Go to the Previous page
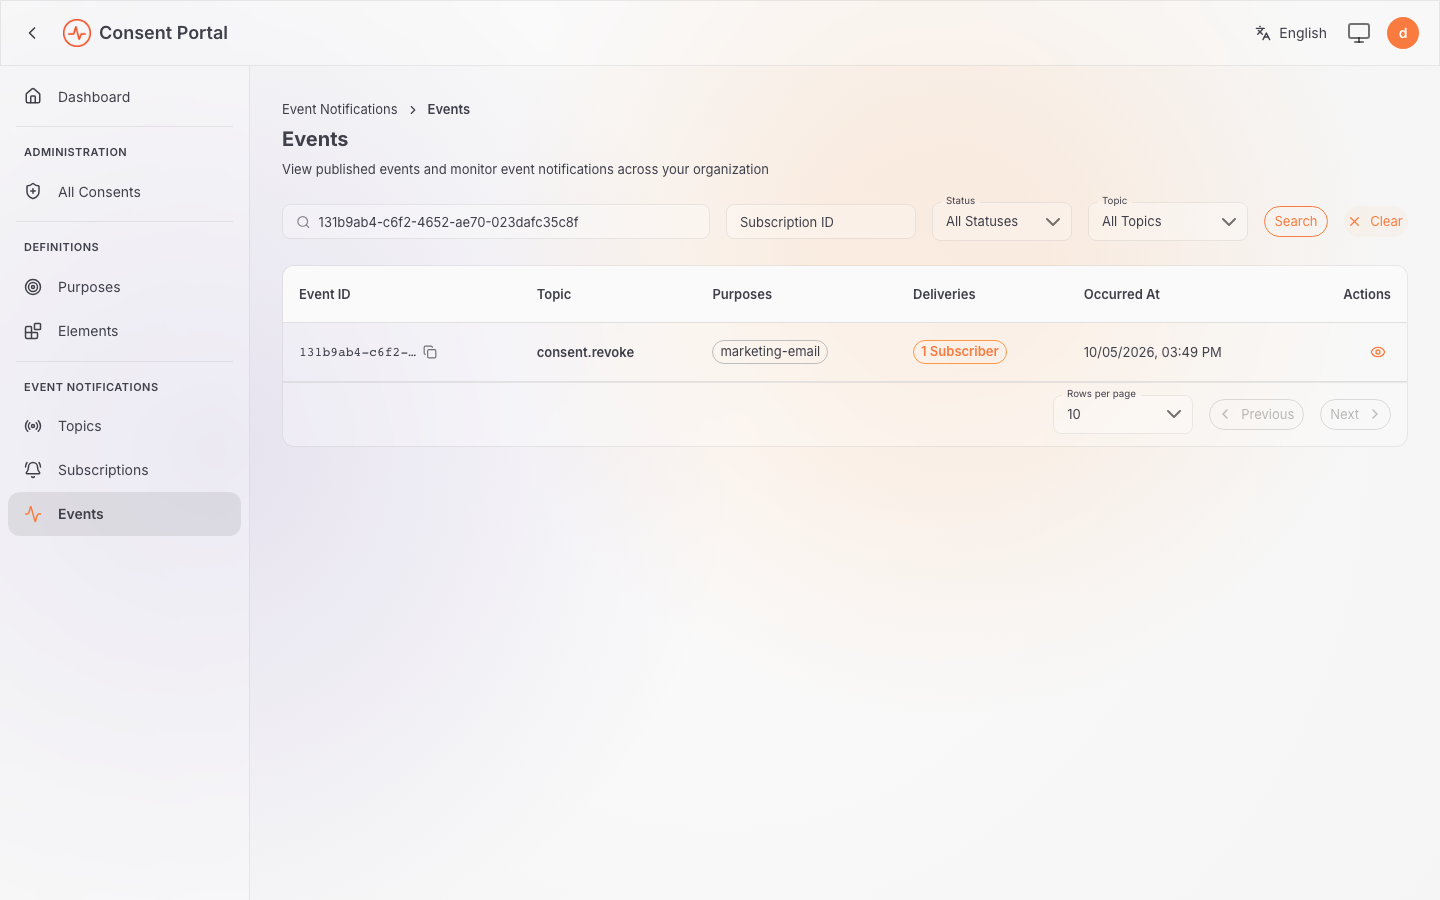Image resolution: width=1440 pixels, height=900 pixels. (1256, 414)
